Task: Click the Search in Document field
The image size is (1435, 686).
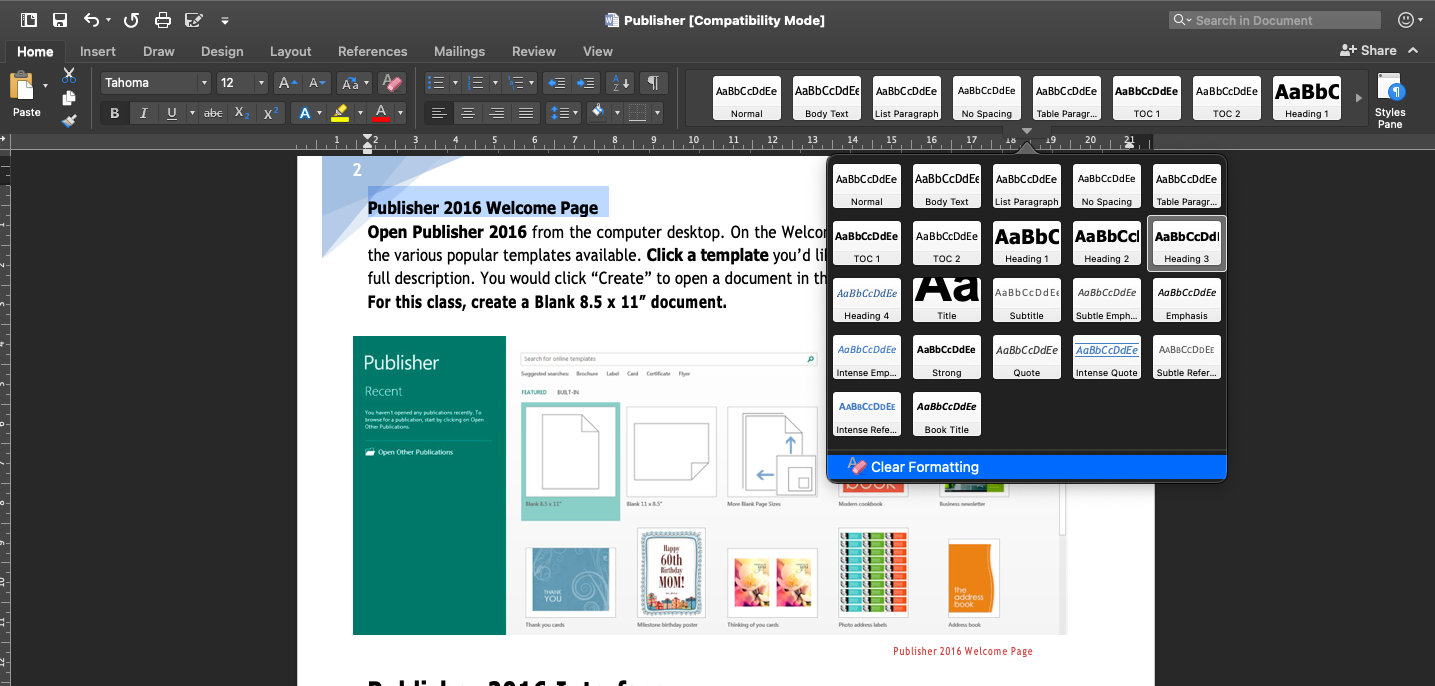Action: (1275, 20)
